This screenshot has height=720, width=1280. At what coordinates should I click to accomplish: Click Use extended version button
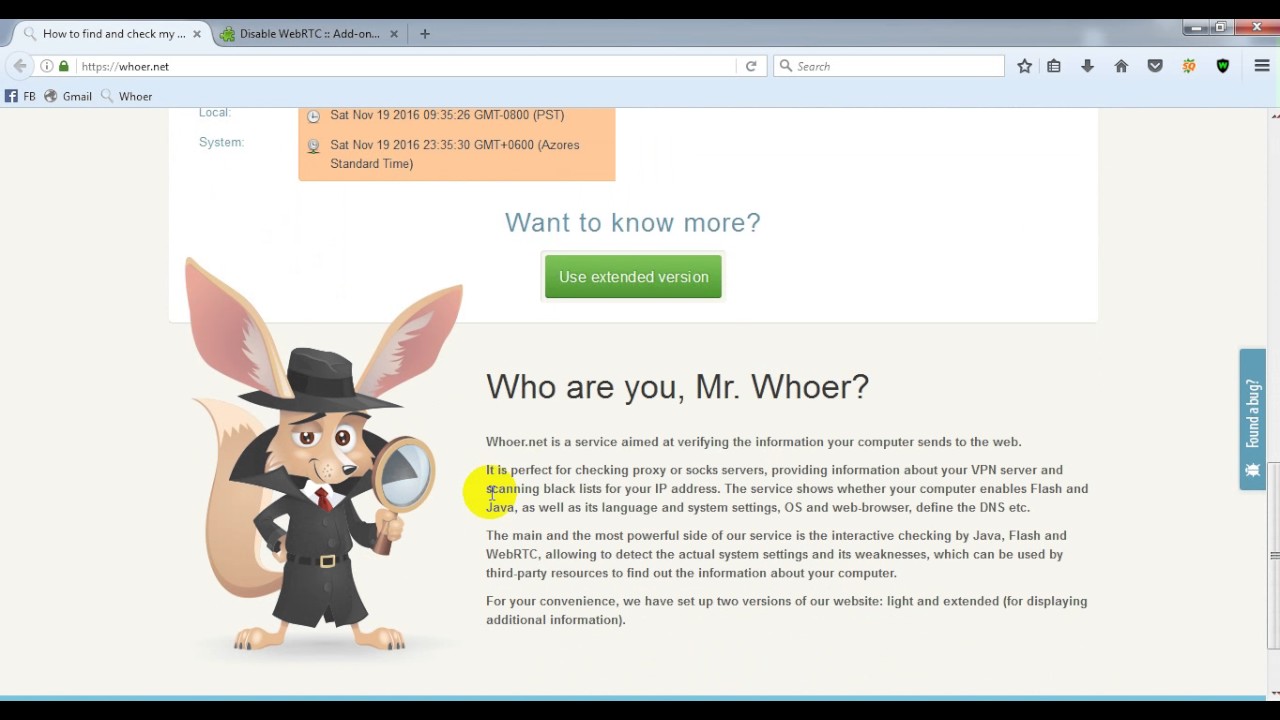pos(633,277)
